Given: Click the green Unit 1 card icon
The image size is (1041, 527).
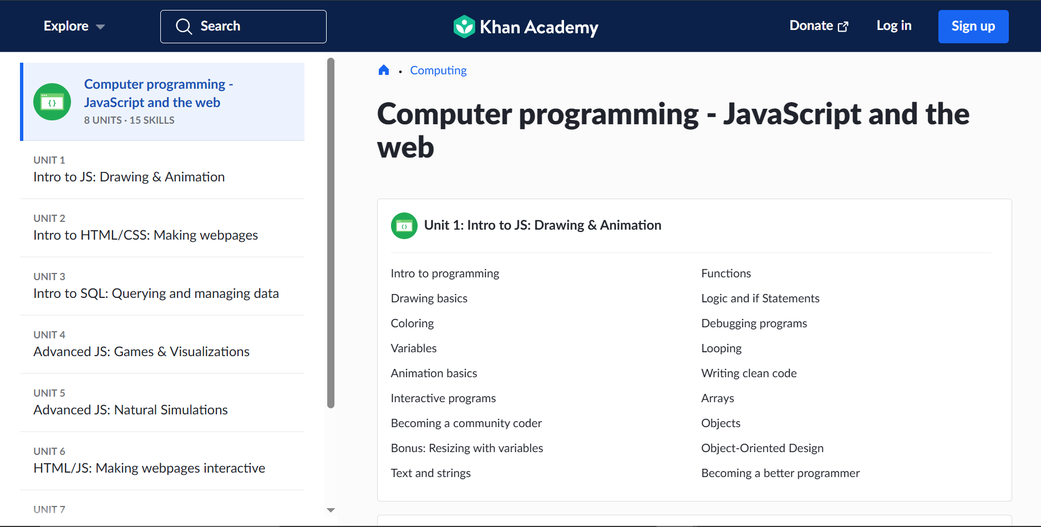Looking at the screenshot, I should [404, 226].
